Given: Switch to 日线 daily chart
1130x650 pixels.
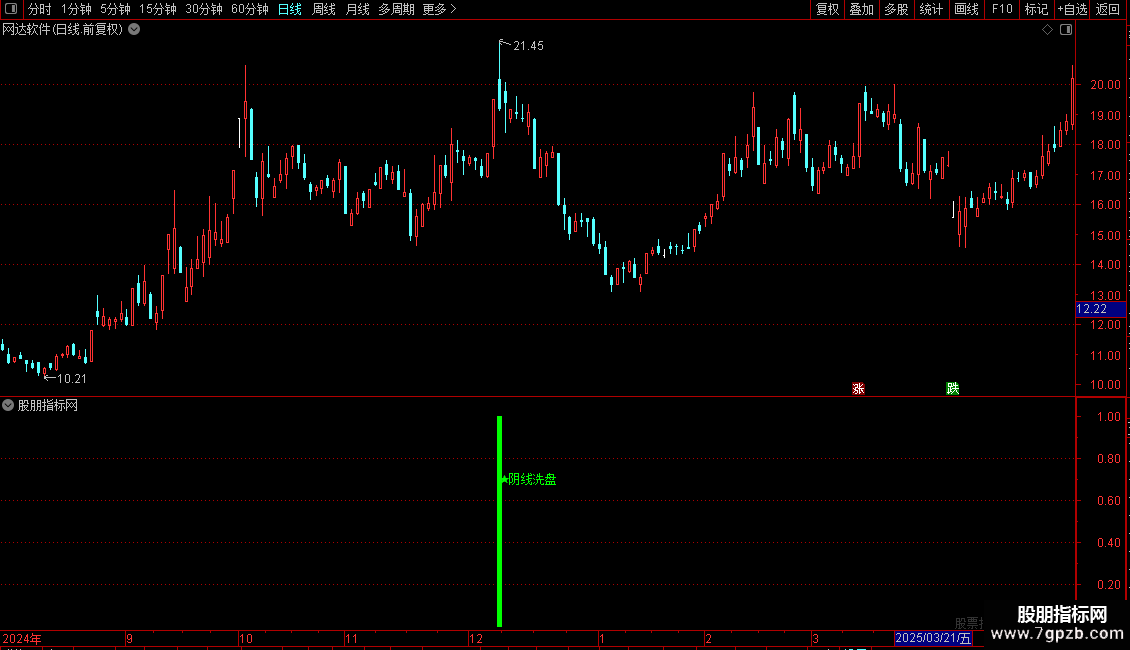Looking at the screenshot, I should pyautogui.click(x=290, y=9).
